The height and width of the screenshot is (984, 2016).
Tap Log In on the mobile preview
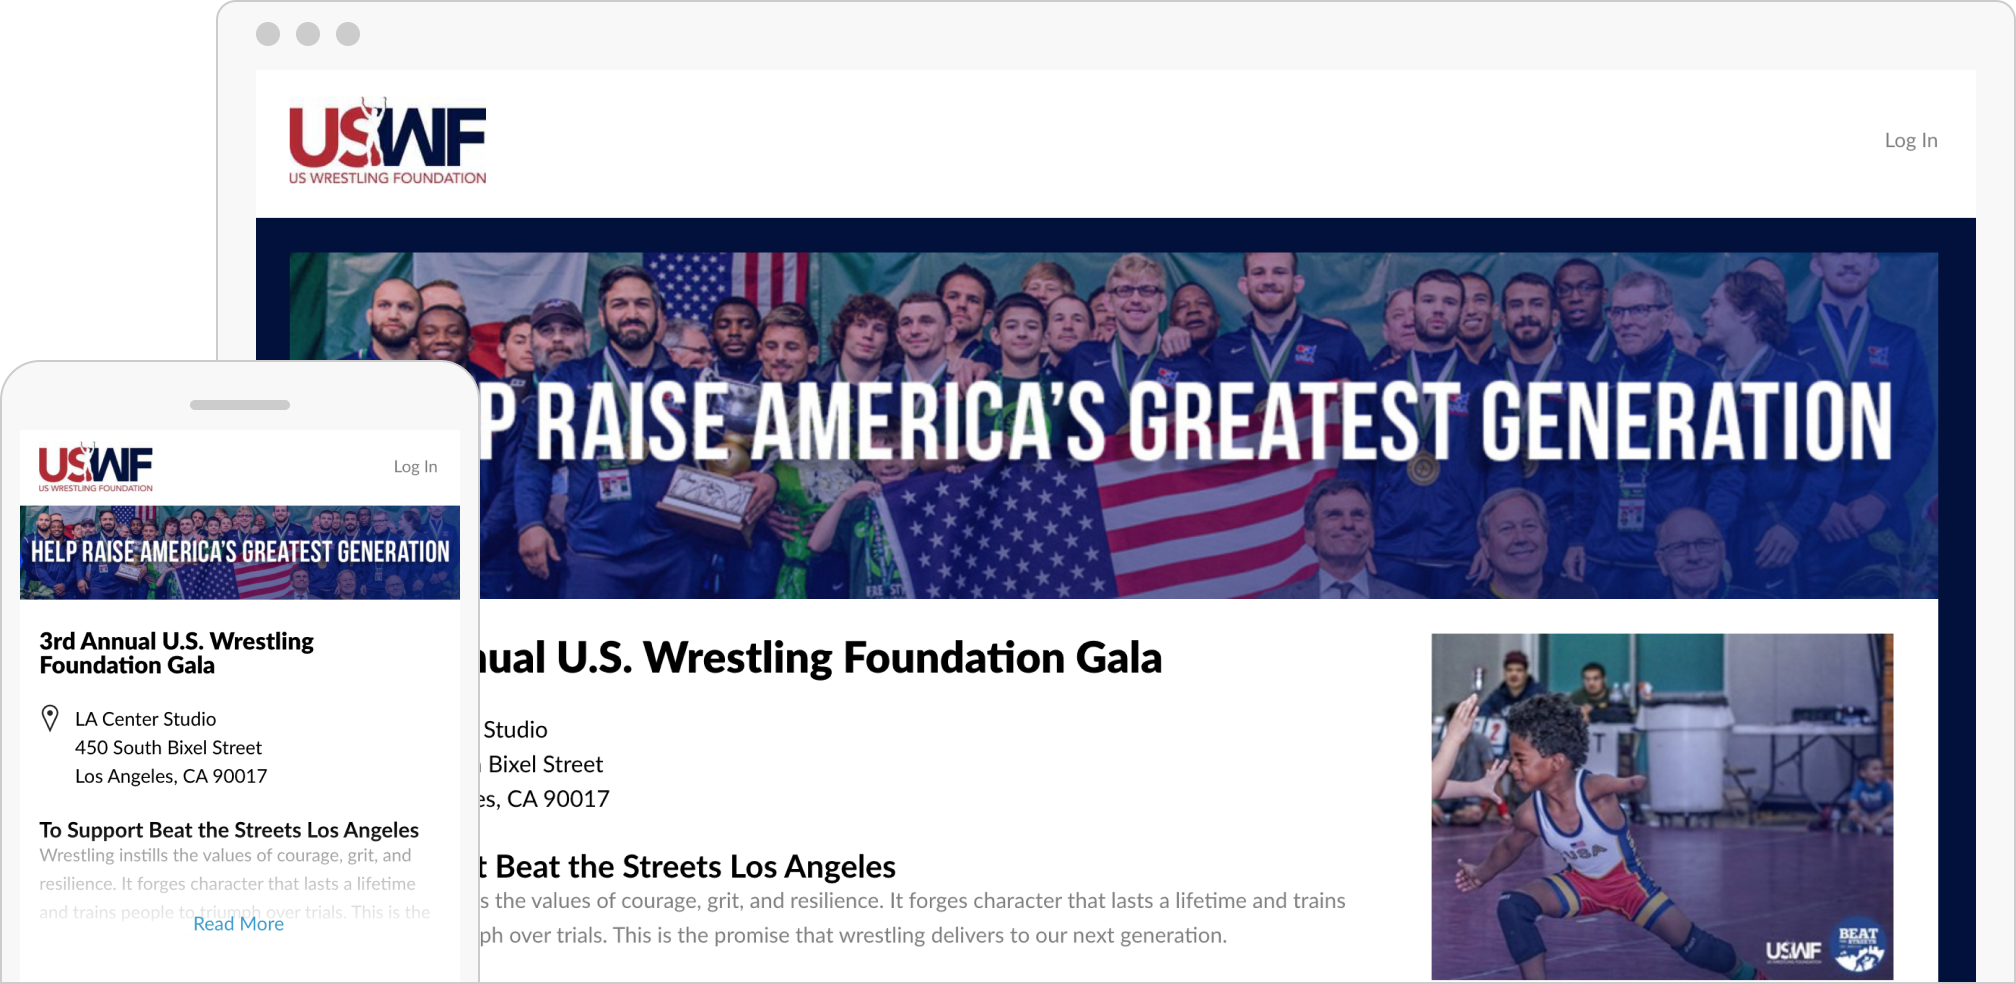pyautogui.click(x=415, y=467)
